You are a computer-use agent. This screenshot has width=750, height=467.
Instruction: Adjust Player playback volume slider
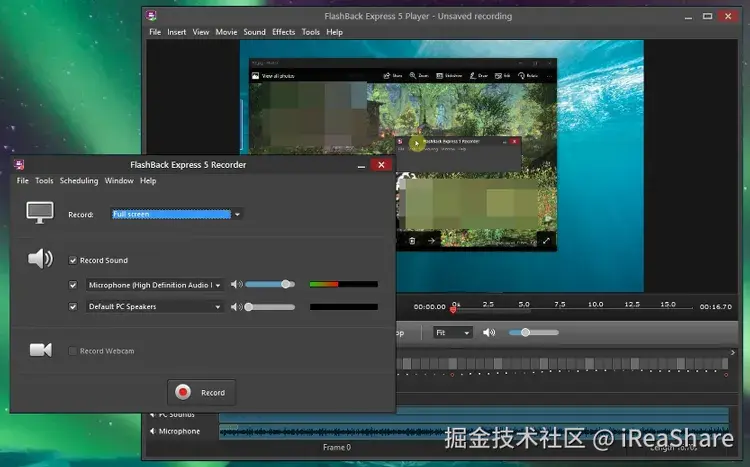coord(534,333)
